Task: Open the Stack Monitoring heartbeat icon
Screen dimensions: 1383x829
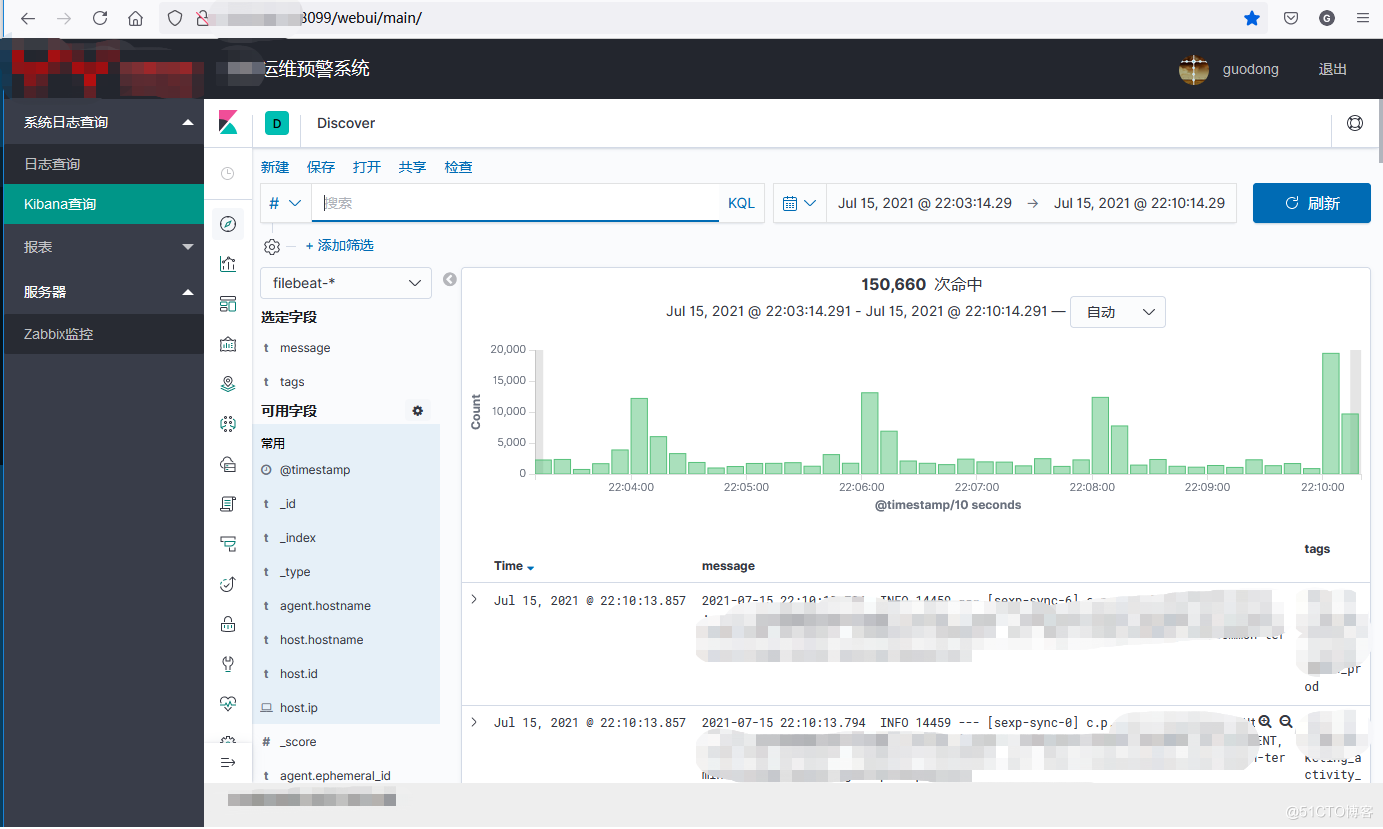Action: pyautogui.click(x=228, y=703)
